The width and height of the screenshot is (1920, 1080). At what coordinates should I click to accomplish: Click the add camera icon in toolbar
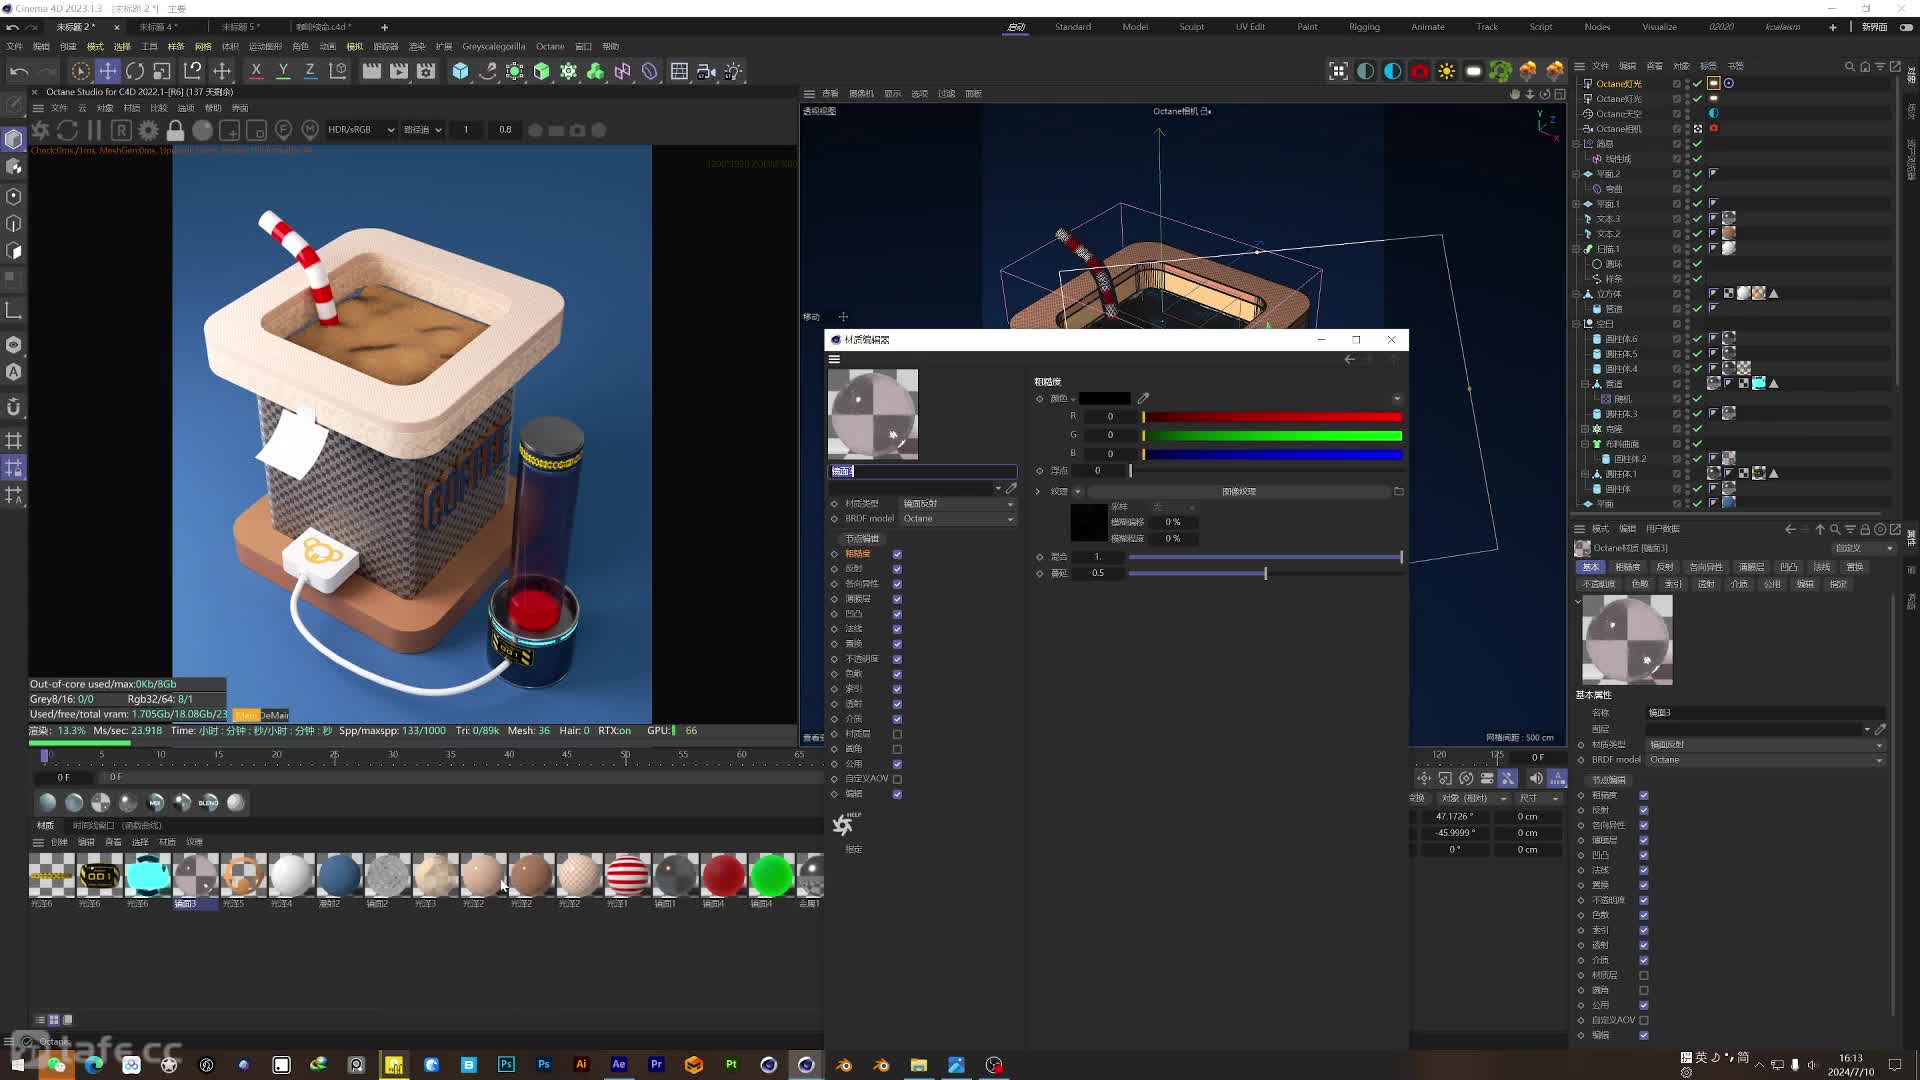706,71
